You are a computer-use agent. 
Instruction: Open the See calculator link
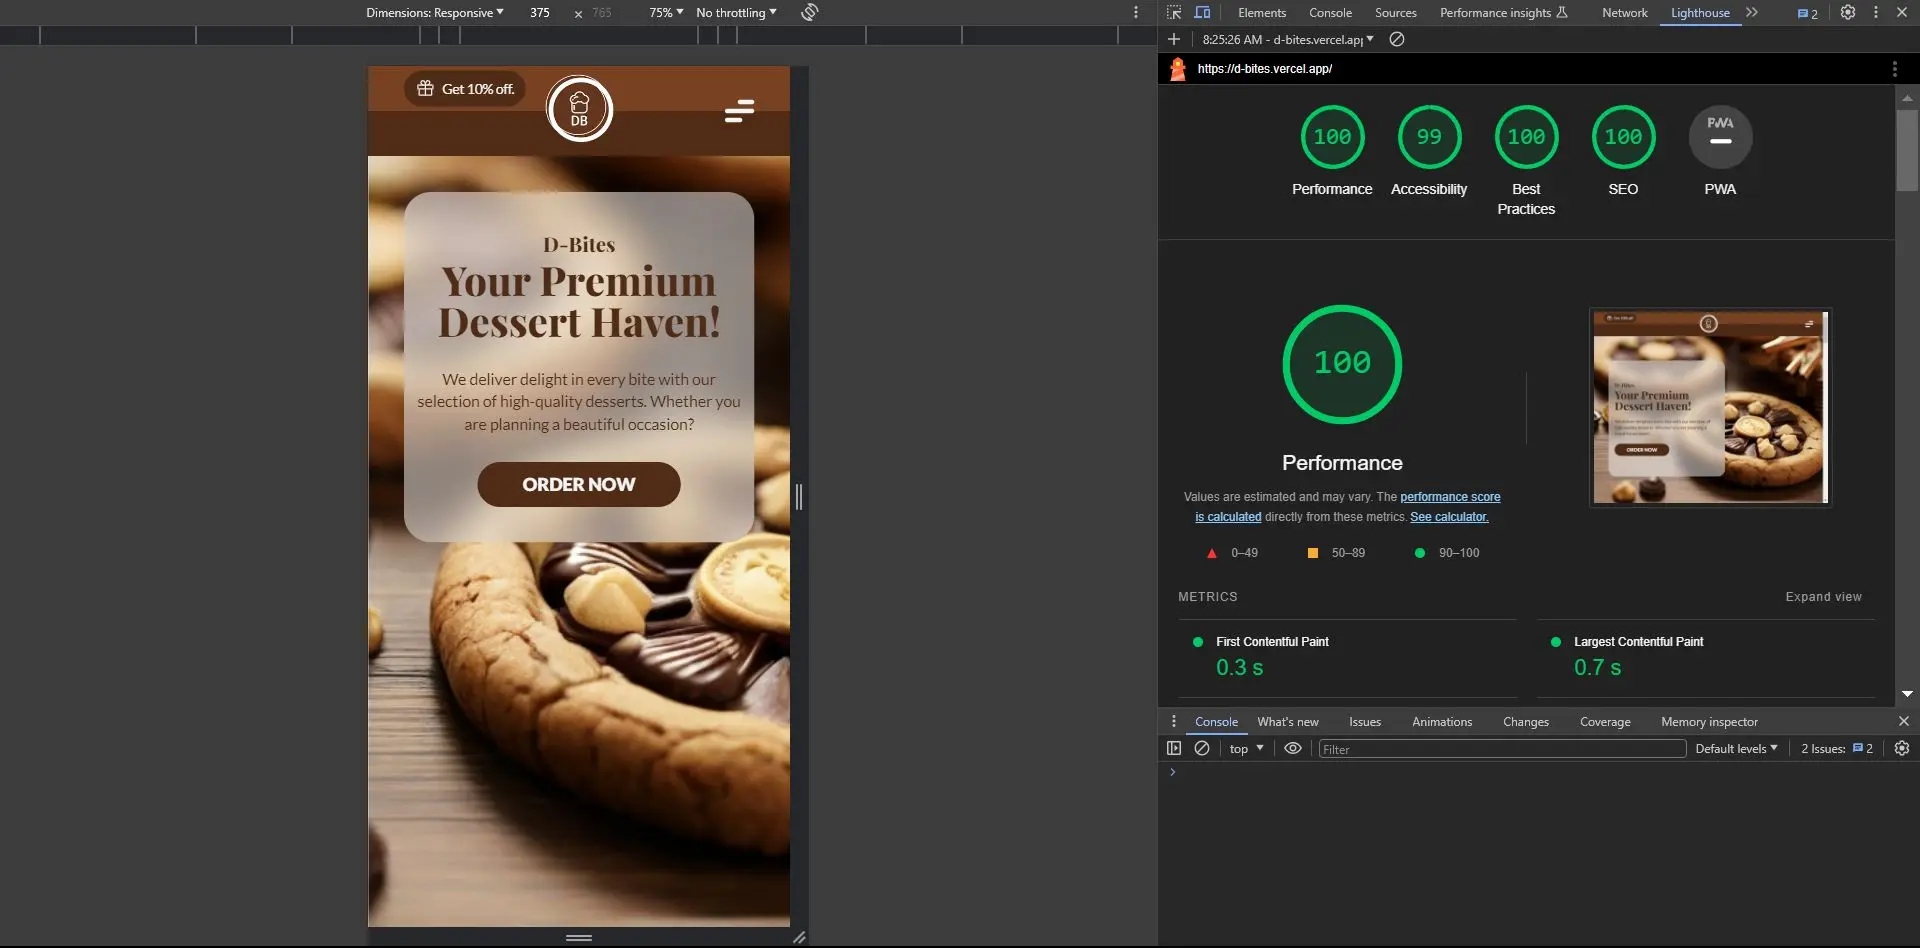1449,517
